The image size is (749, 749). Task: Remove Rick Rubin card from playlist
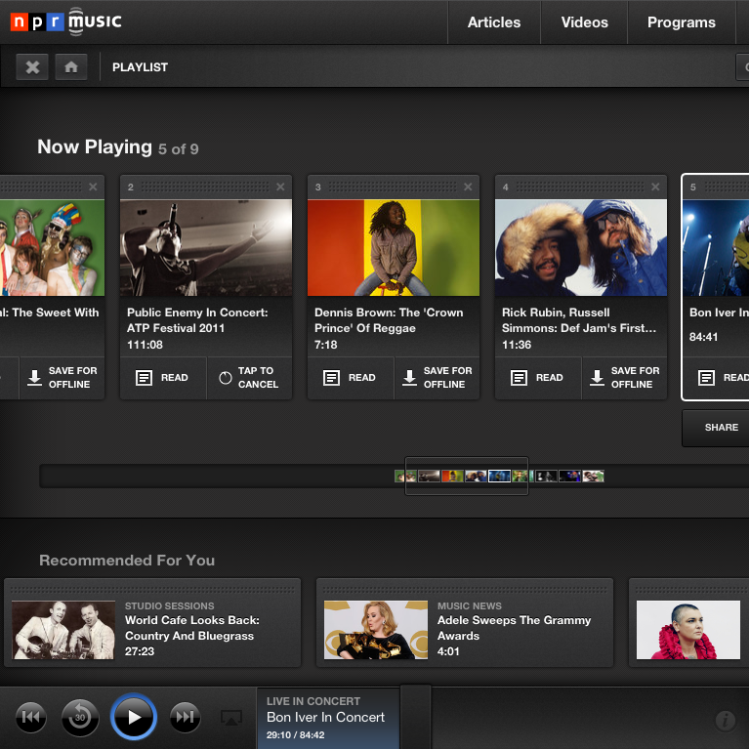point(655,187)
